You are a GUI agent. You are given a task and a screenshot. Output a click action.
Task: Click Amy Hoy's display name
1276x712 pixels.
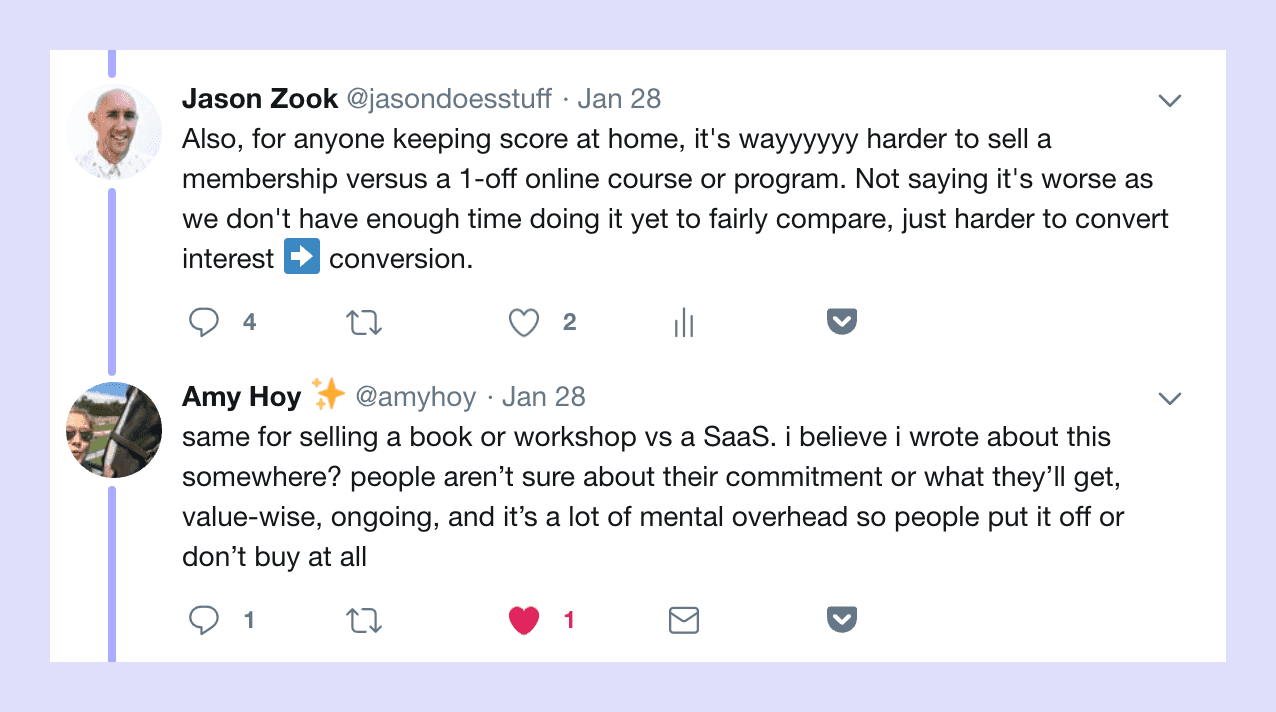tap(241, 397)
